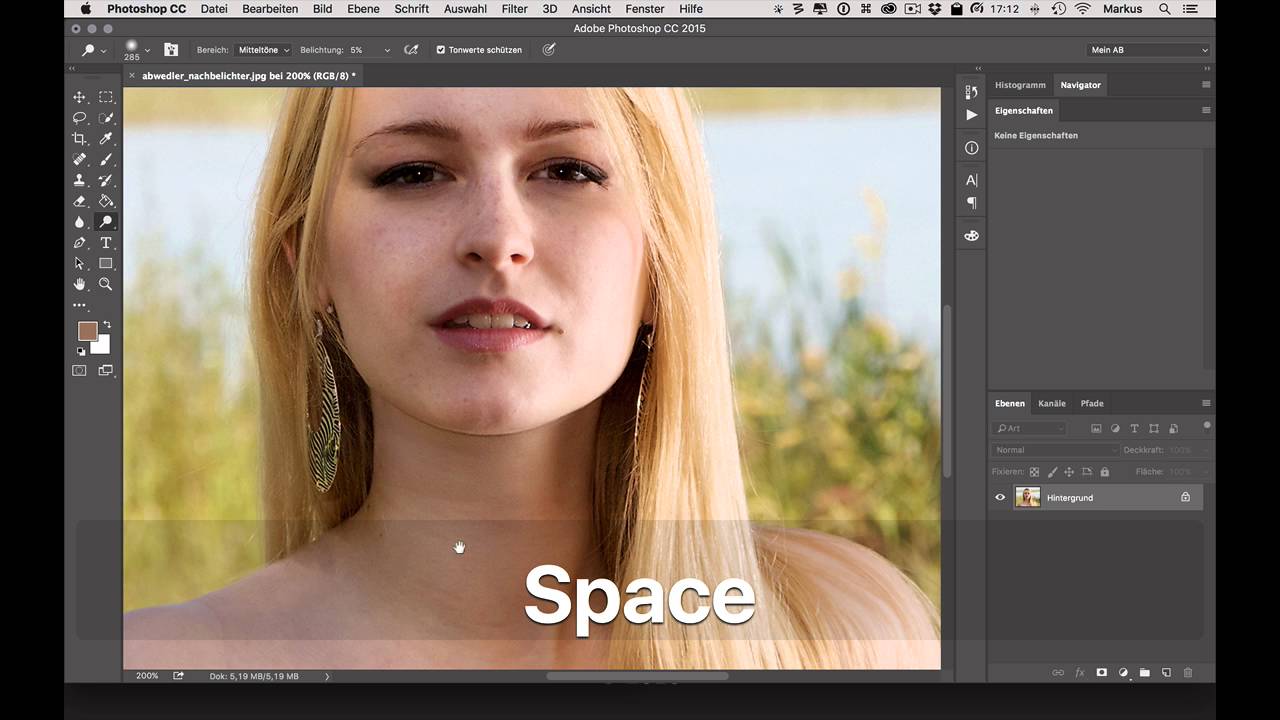This screenshot has width=1280, height=720.
Task: Select the History Brush tool
Action: 106,181
